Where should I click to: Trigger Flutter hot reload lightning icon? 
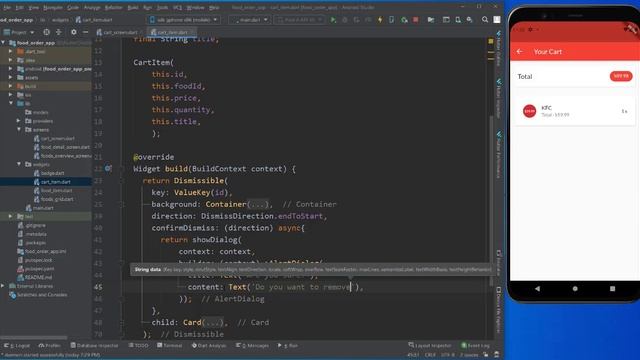pos(380,20)
